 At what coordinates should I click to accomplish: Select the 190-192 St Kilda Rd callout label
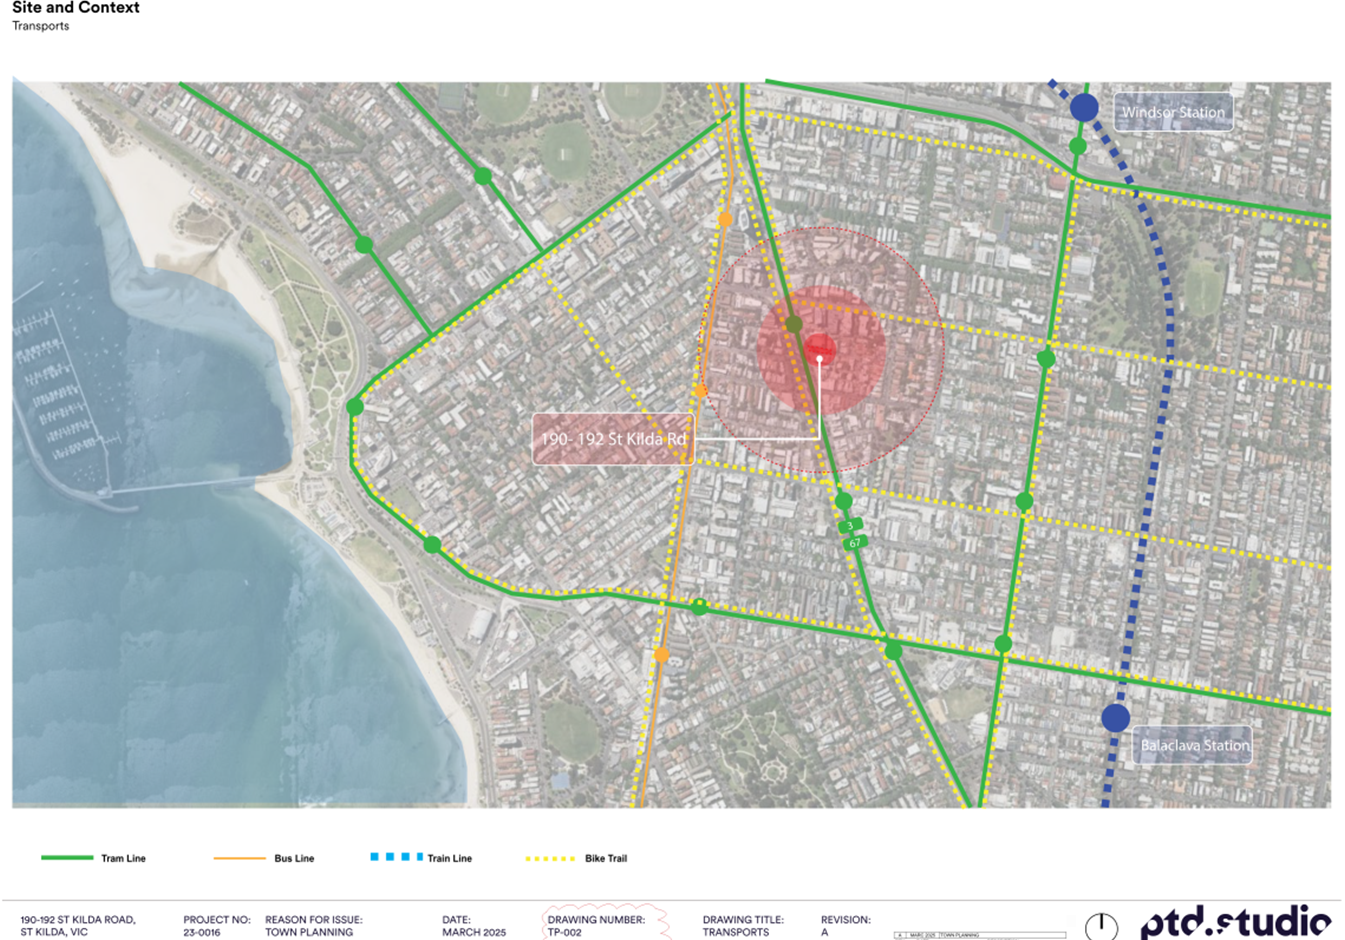pyautogui.click(x=613, y=439)
